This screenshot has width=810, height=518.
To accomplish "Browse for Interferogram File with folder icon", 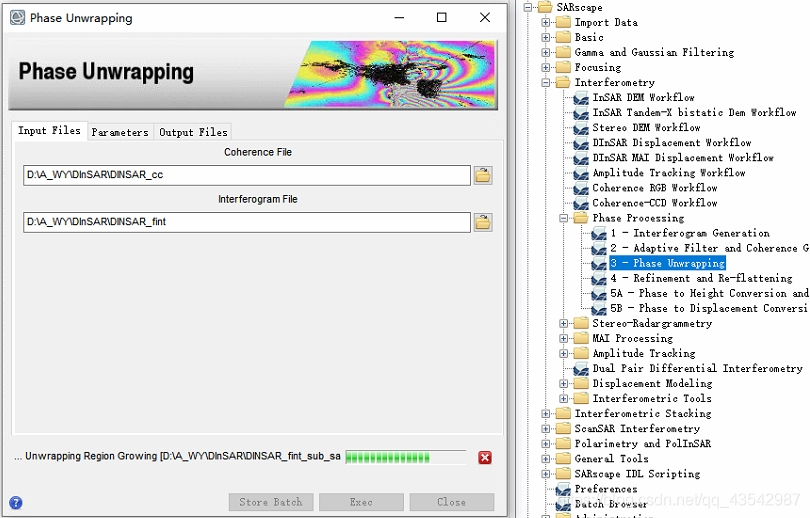I will coord(483,223).
